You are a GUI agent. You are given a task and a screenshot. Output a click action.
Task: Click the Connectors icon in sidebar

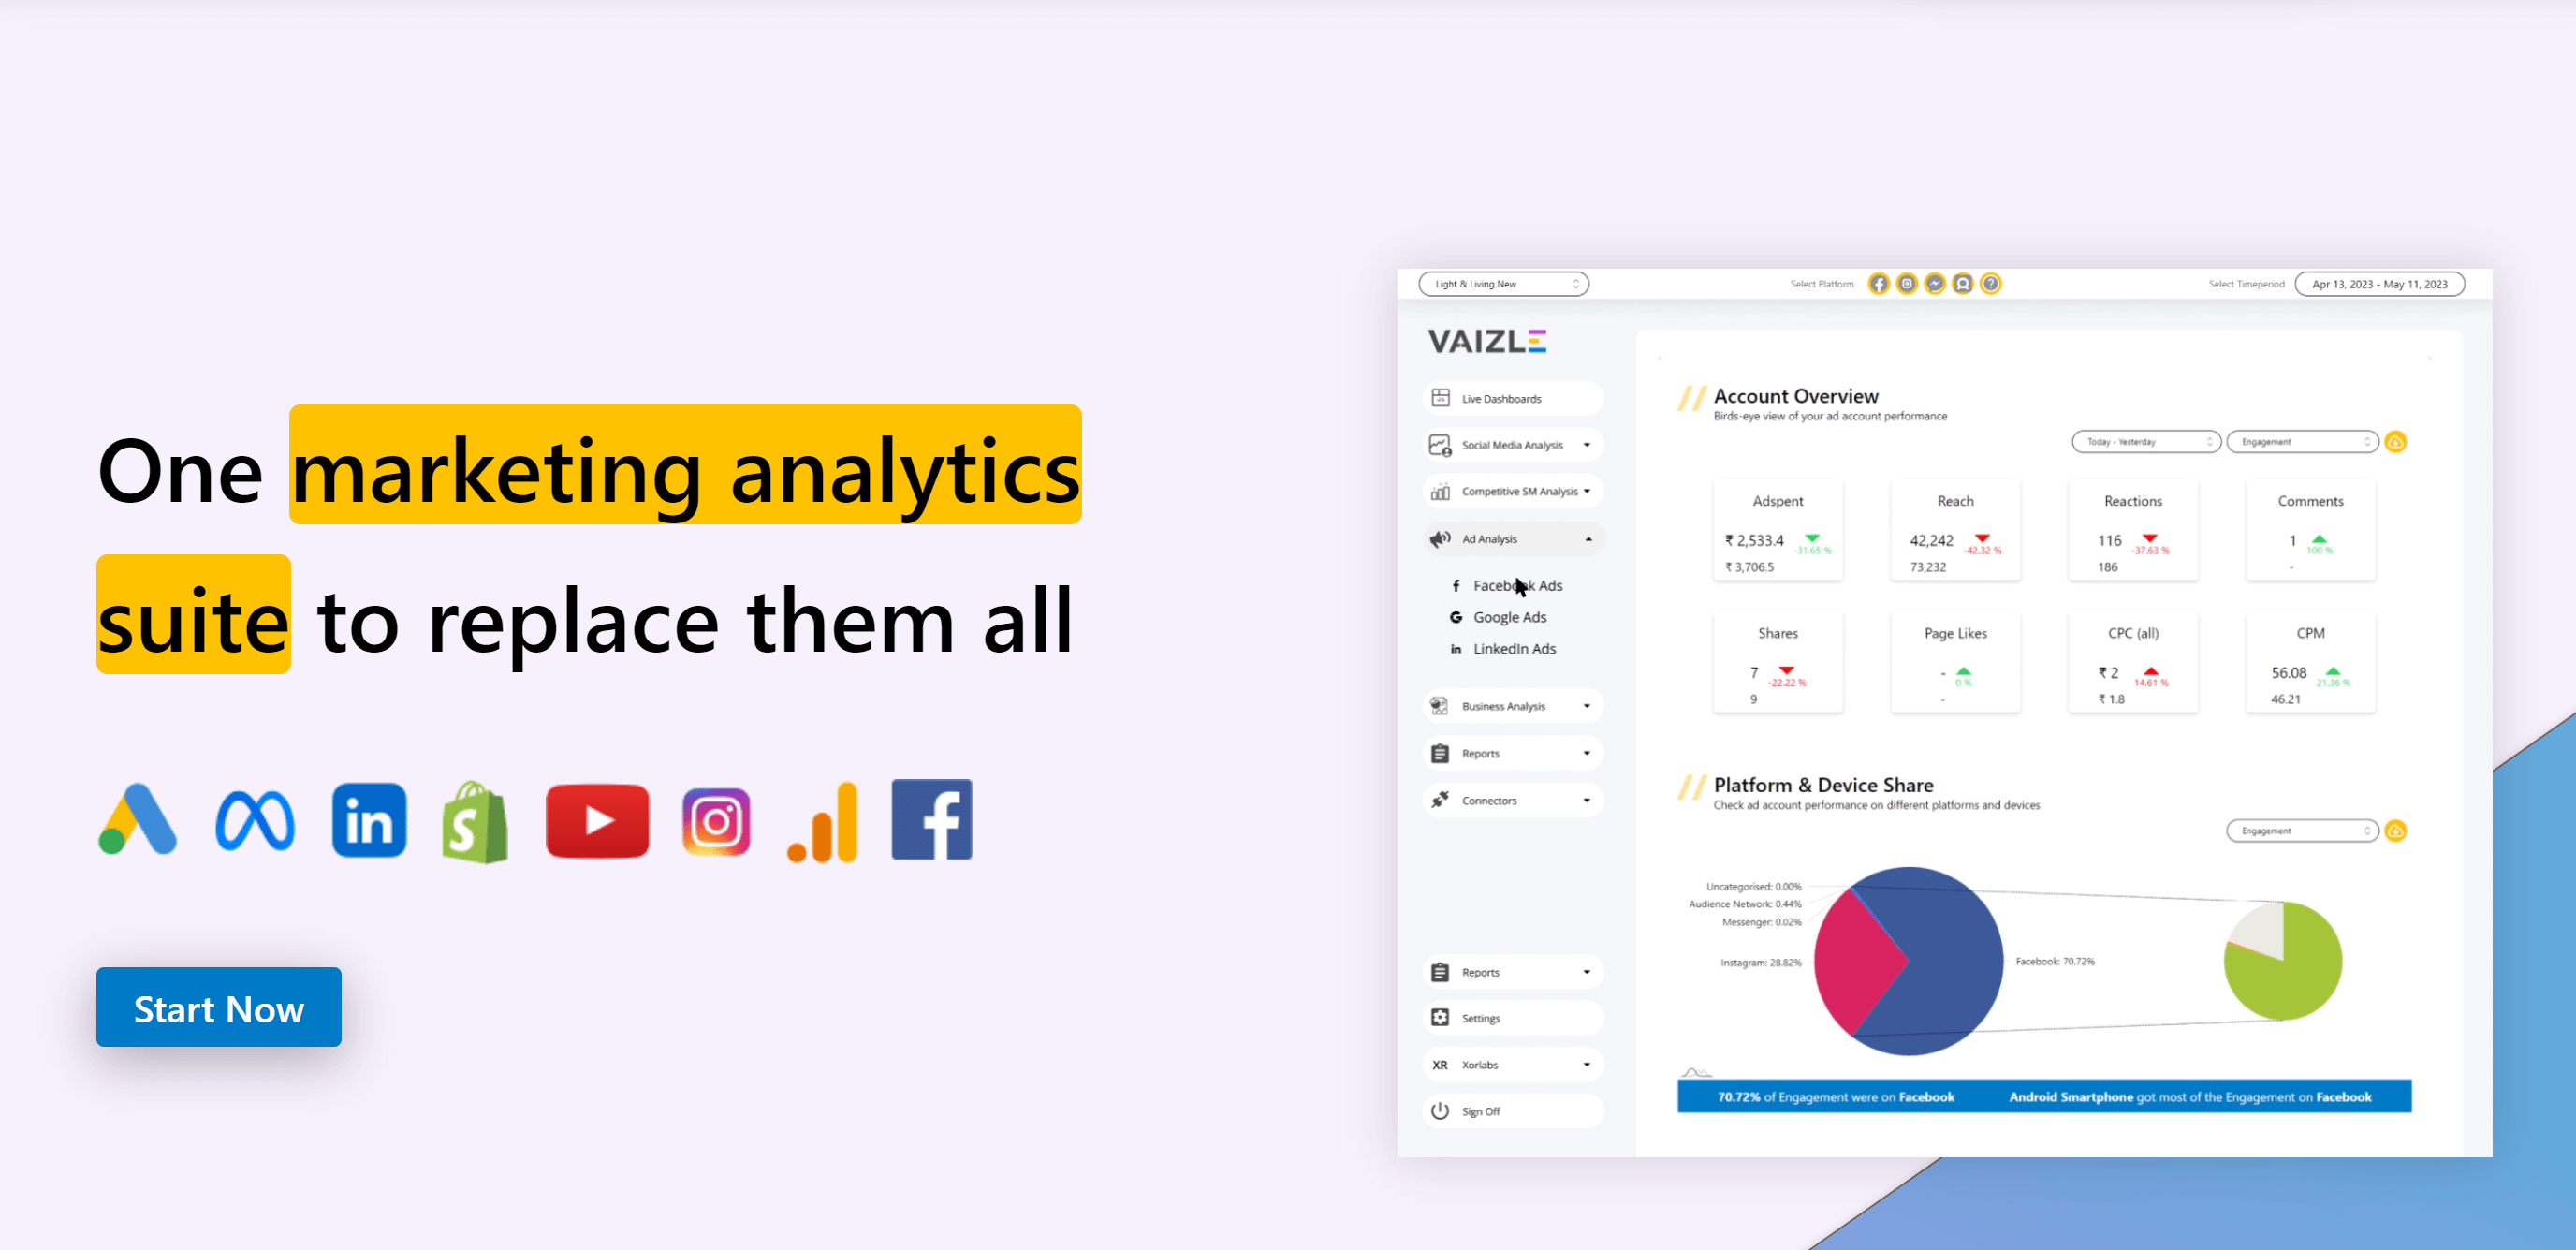click(1441, 800)
